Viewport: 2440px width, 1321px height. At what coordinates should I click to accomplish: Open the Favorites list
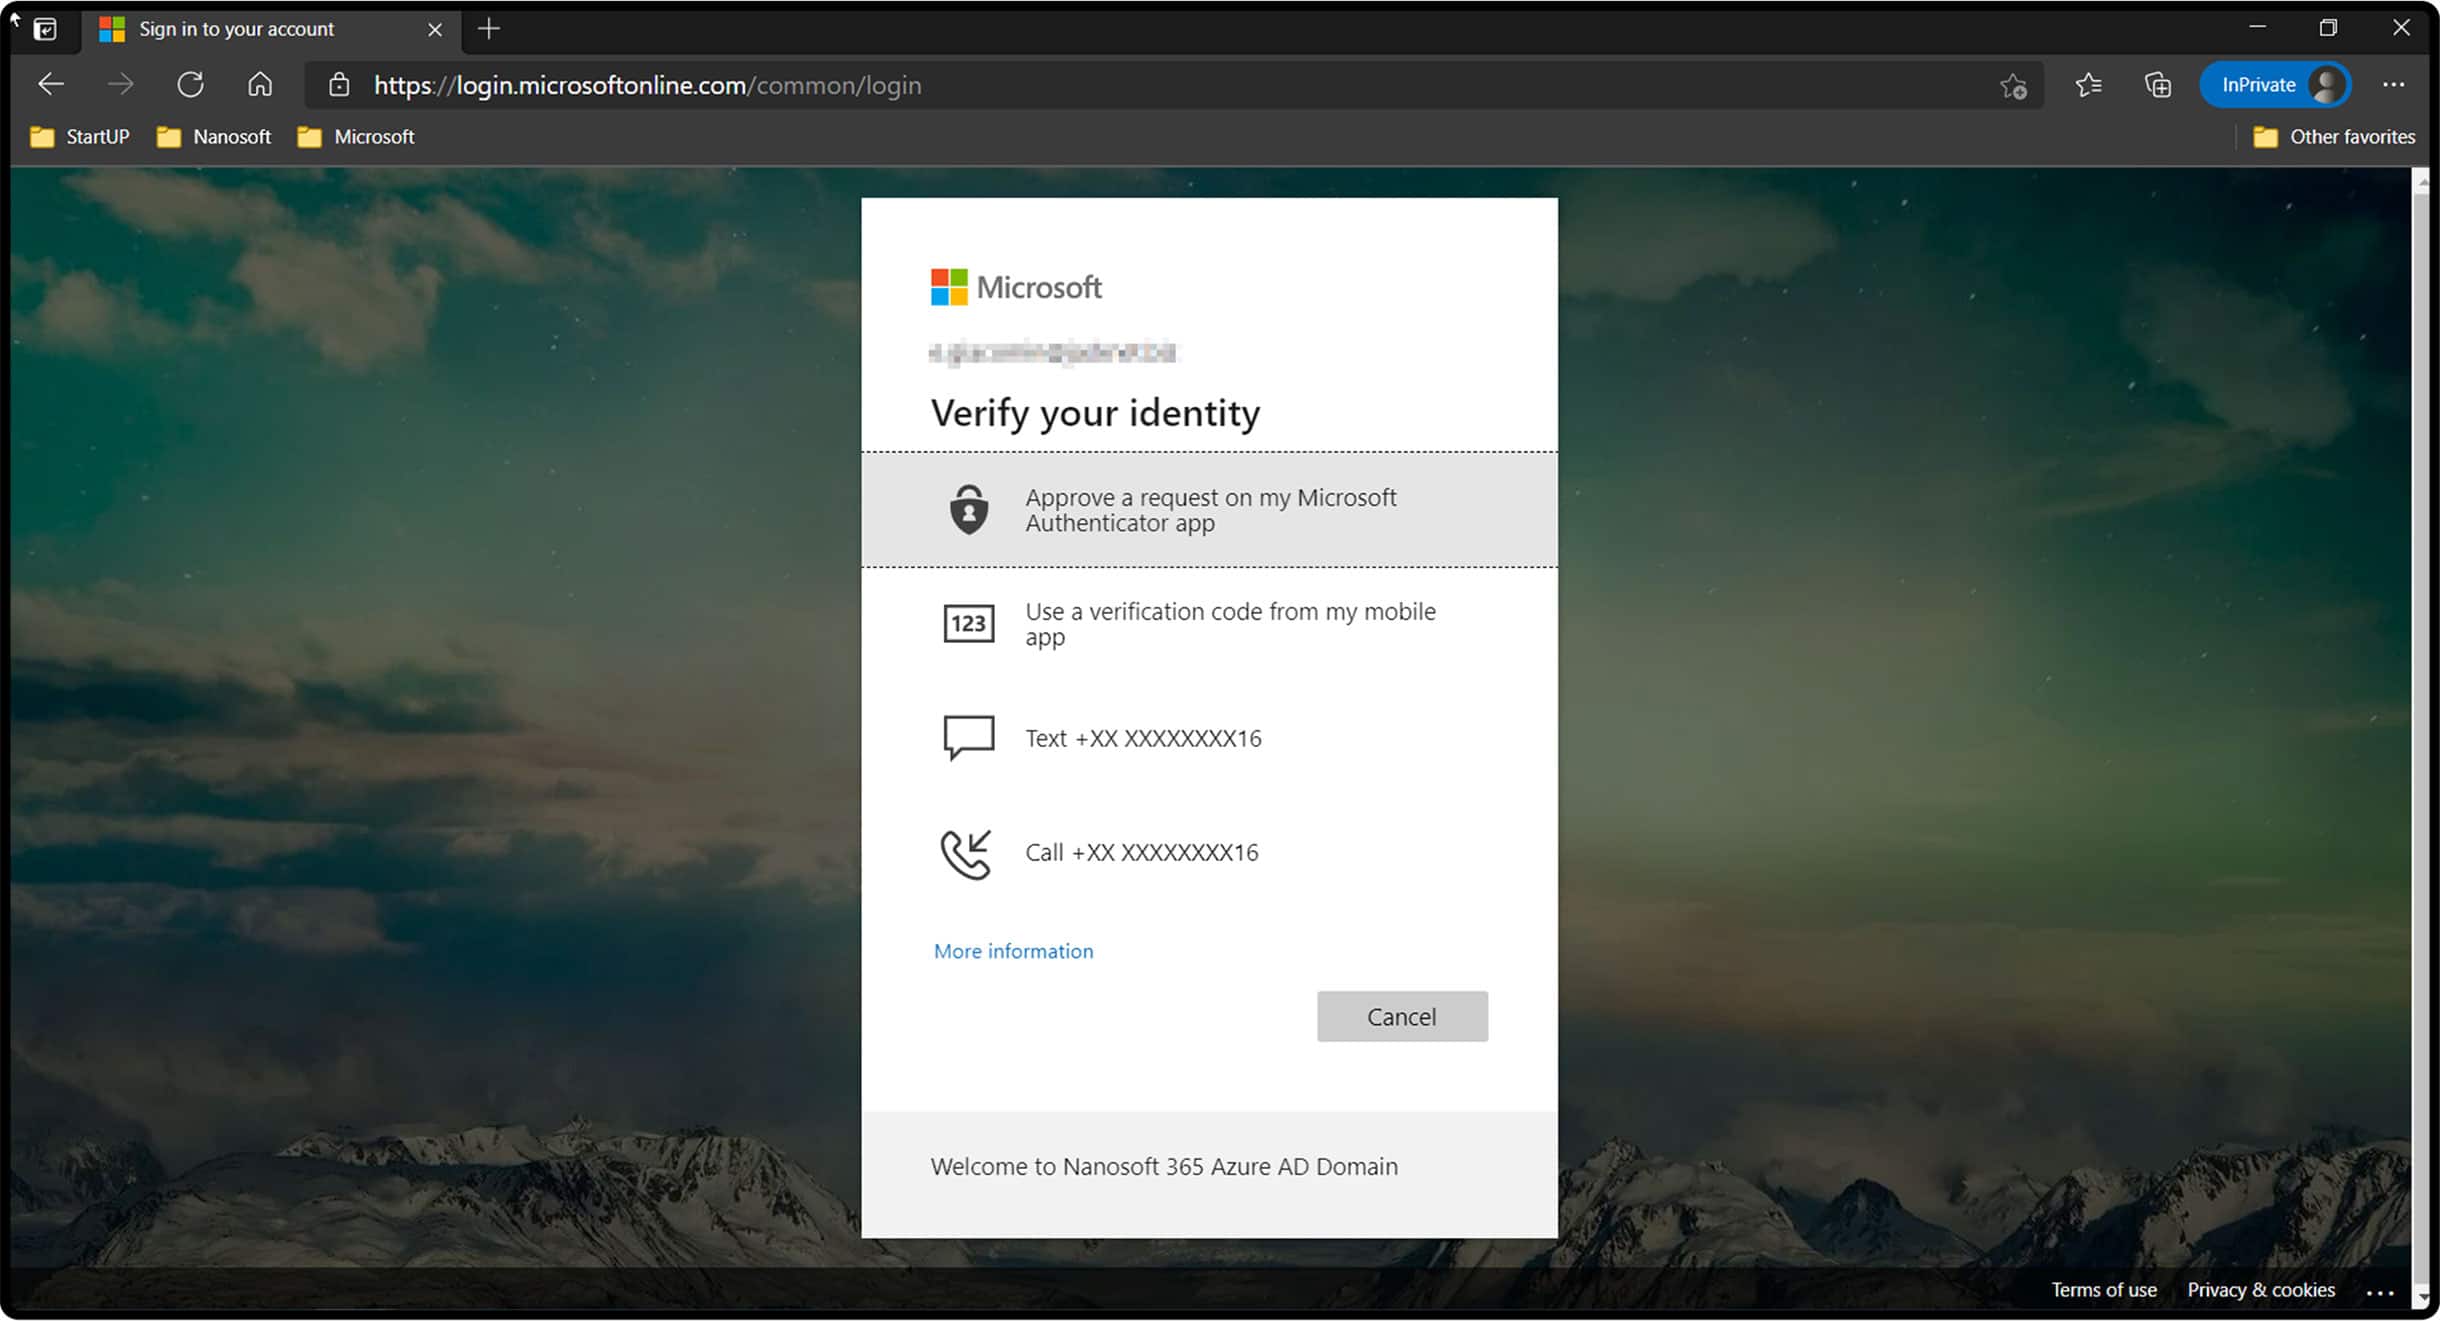coord(2088,85)
